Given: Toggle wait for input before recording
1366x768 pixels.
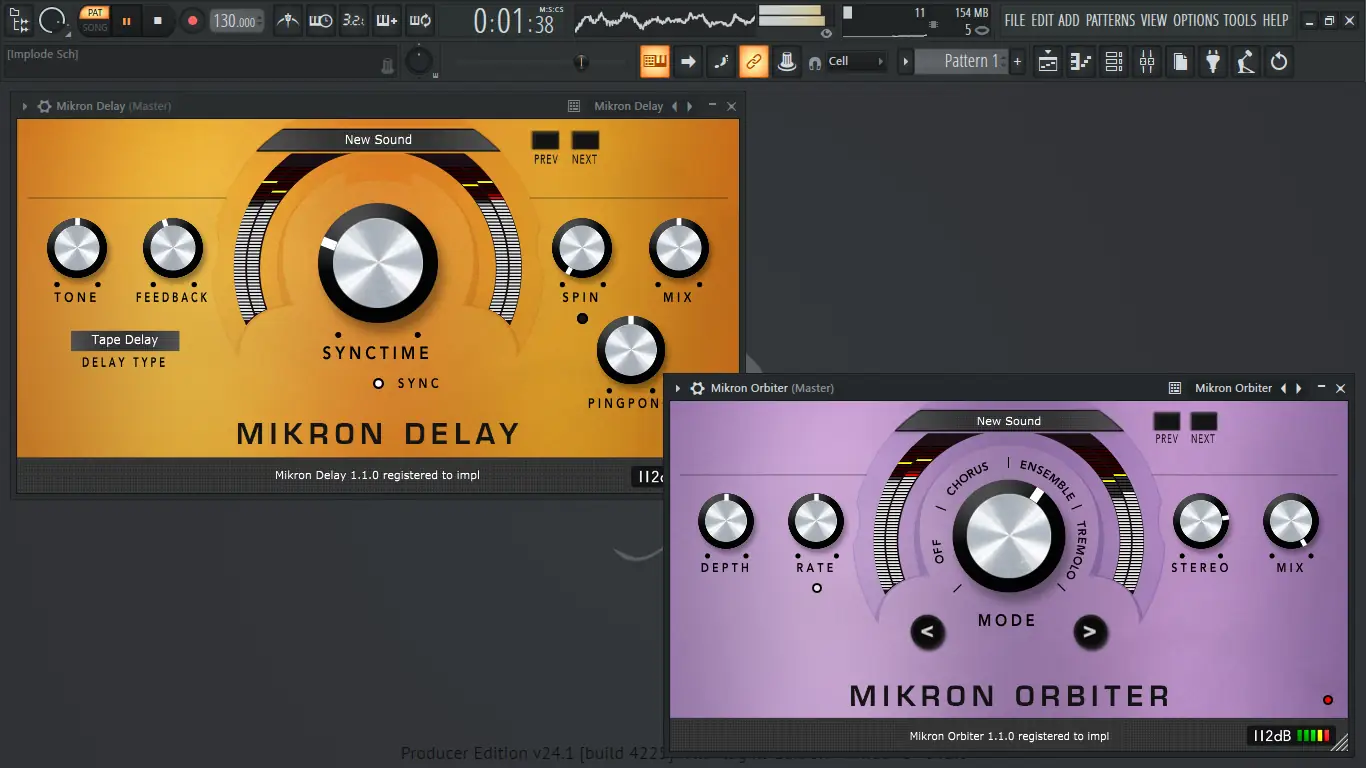Looking at the screenshot, I should (x=321, y=20).
